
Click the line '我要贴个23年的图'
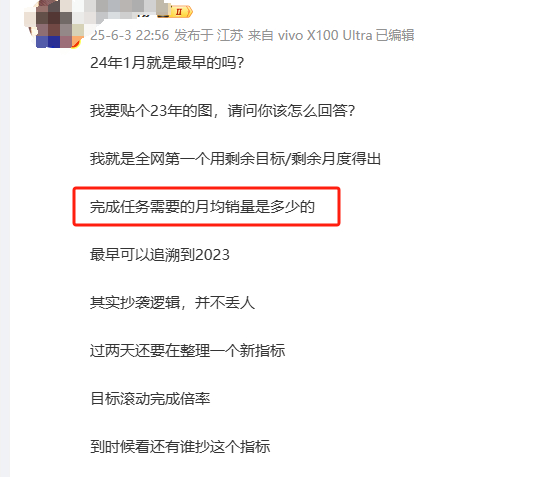pyautogui.click(x=151, y=111)
